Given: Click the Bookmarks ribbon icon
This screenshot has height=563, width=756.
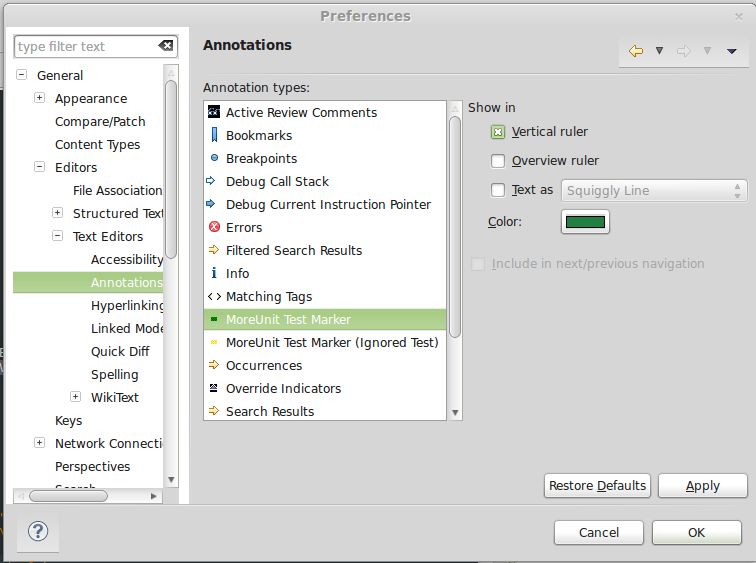Looking at the screenshot, I should (x=214, y=135).
